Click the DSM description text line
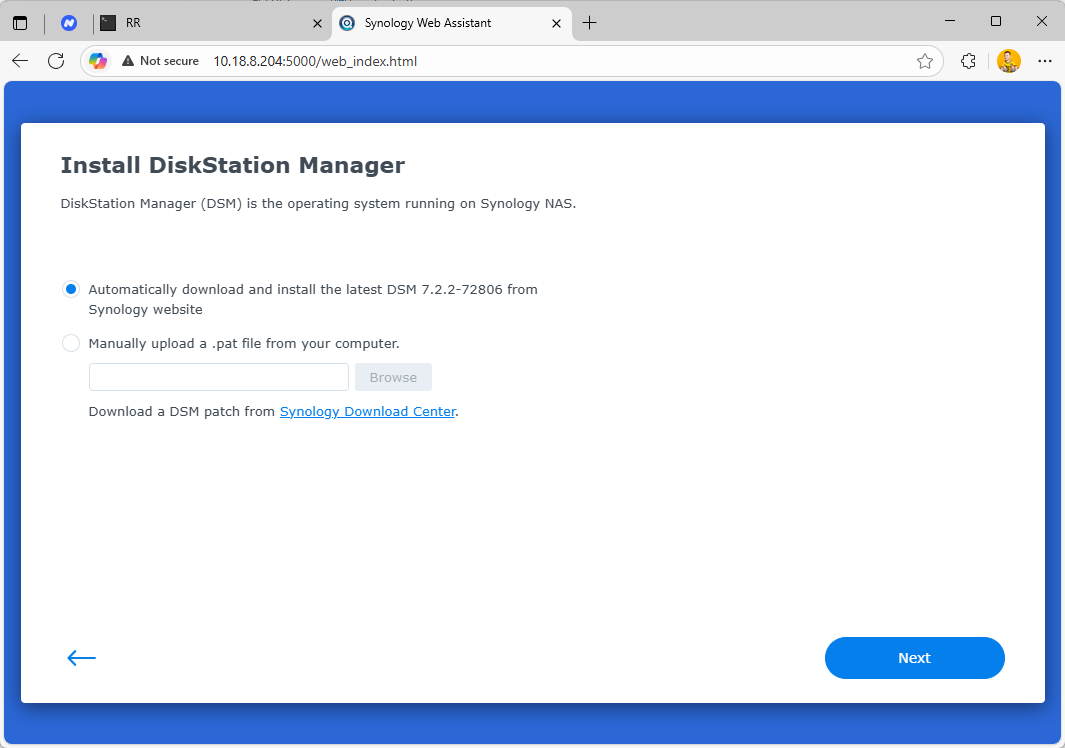 [x=319, y=204]
